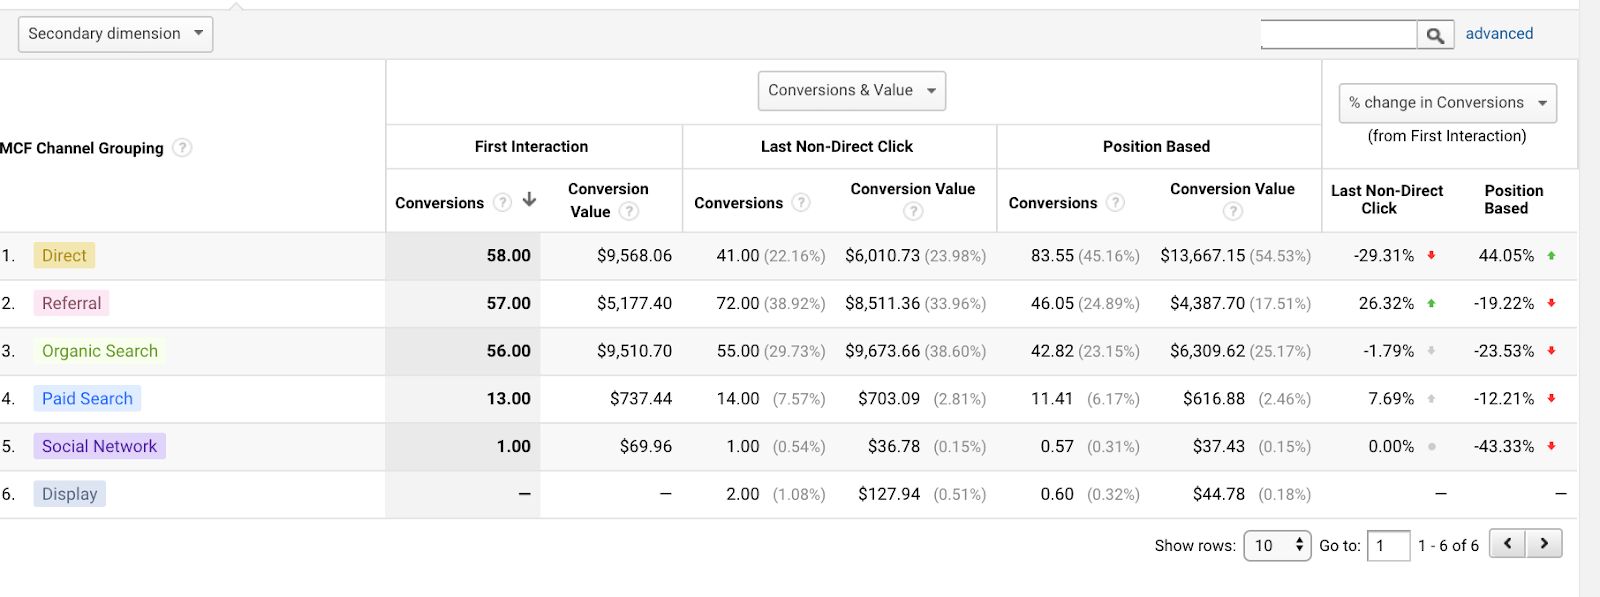The width and height of the screenshot is (1600, 597).
Task: Open the Direct channel
Action: (64, 256)
